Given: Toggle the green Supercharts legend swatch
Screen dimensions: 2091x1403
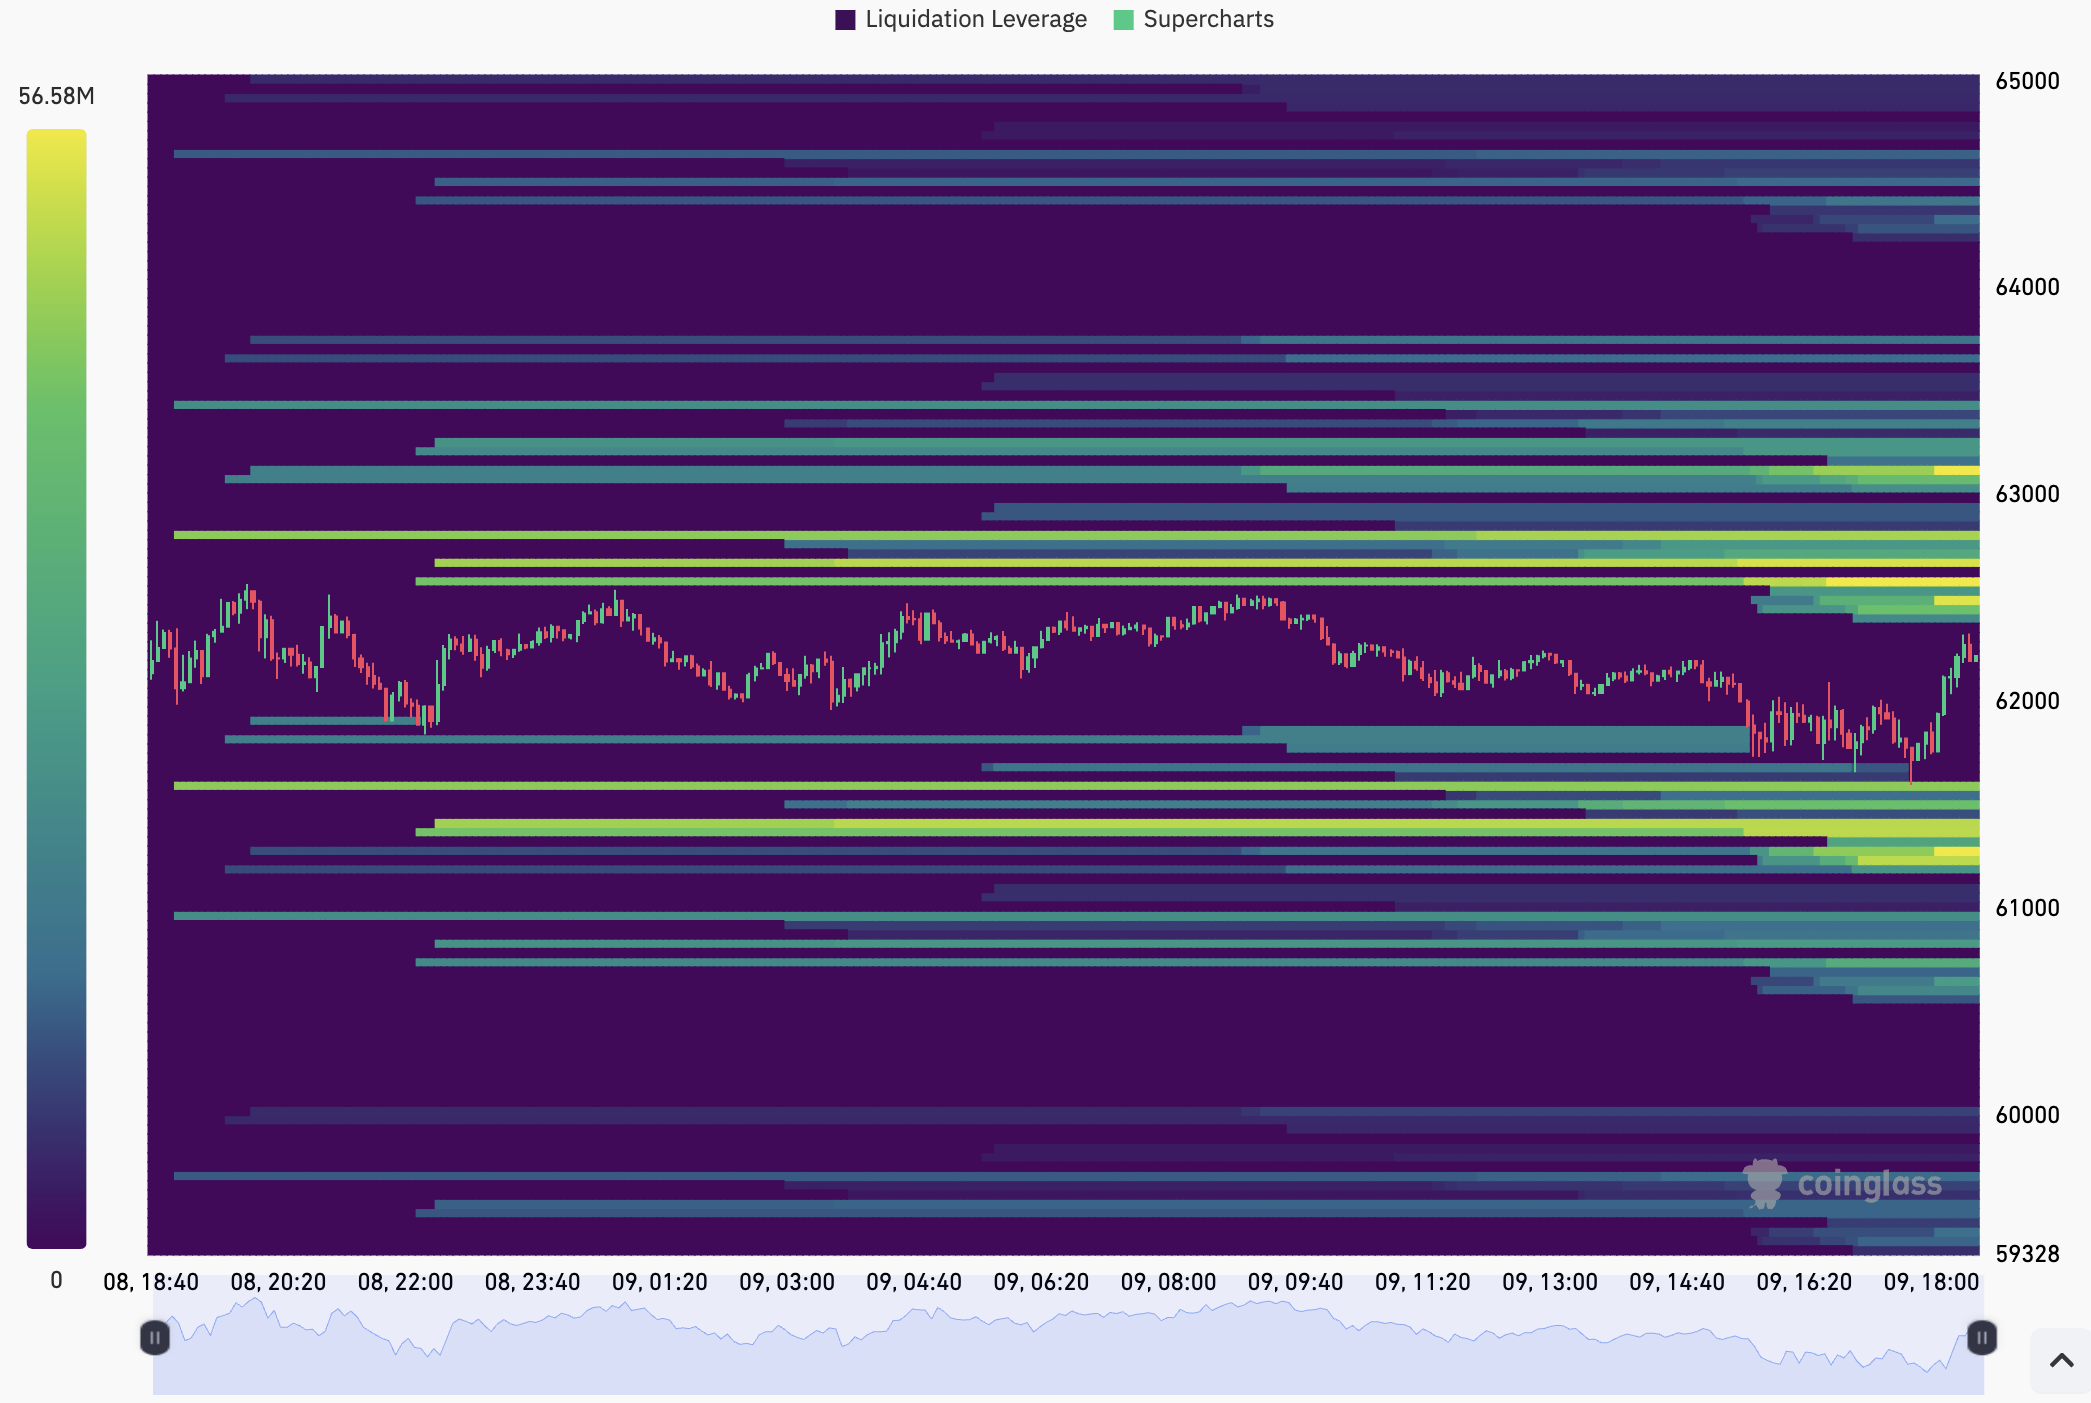Looking at the screenshot, I should pyautogui.click(x=1123, y=20).
